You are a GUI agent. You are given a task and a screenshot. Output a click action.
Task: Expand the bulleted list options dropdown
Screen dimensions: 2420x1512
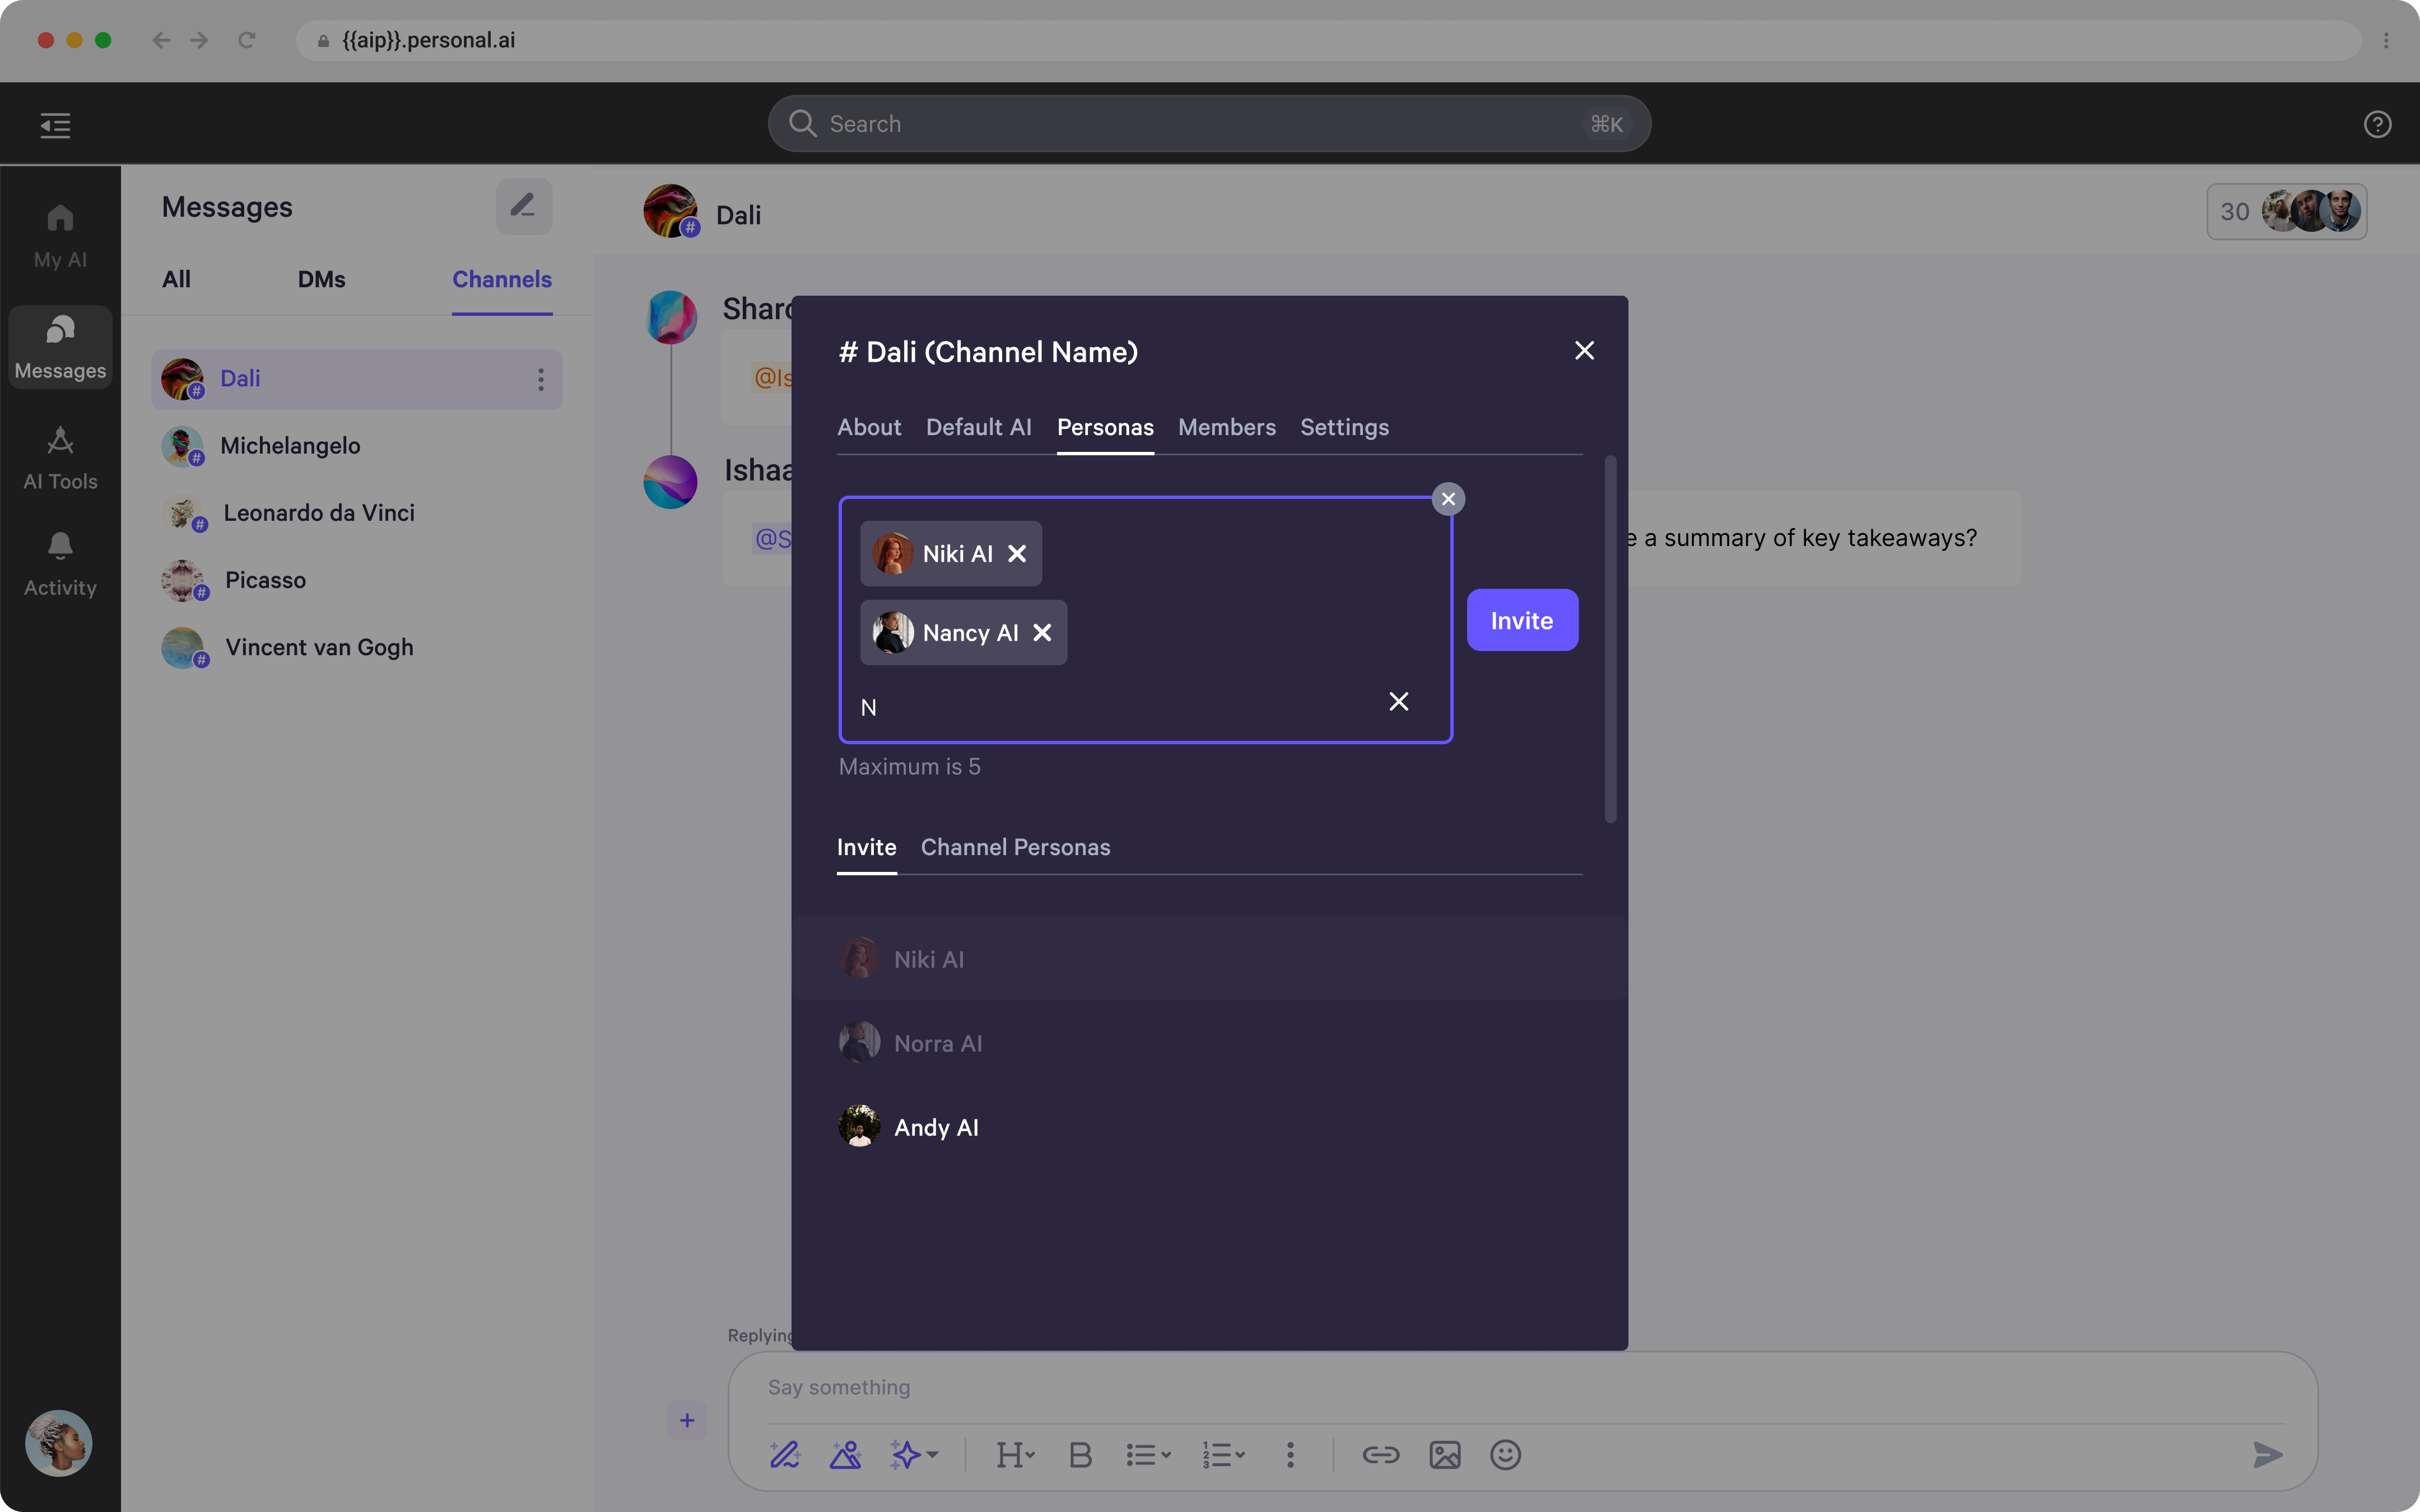point(1147,1454)
